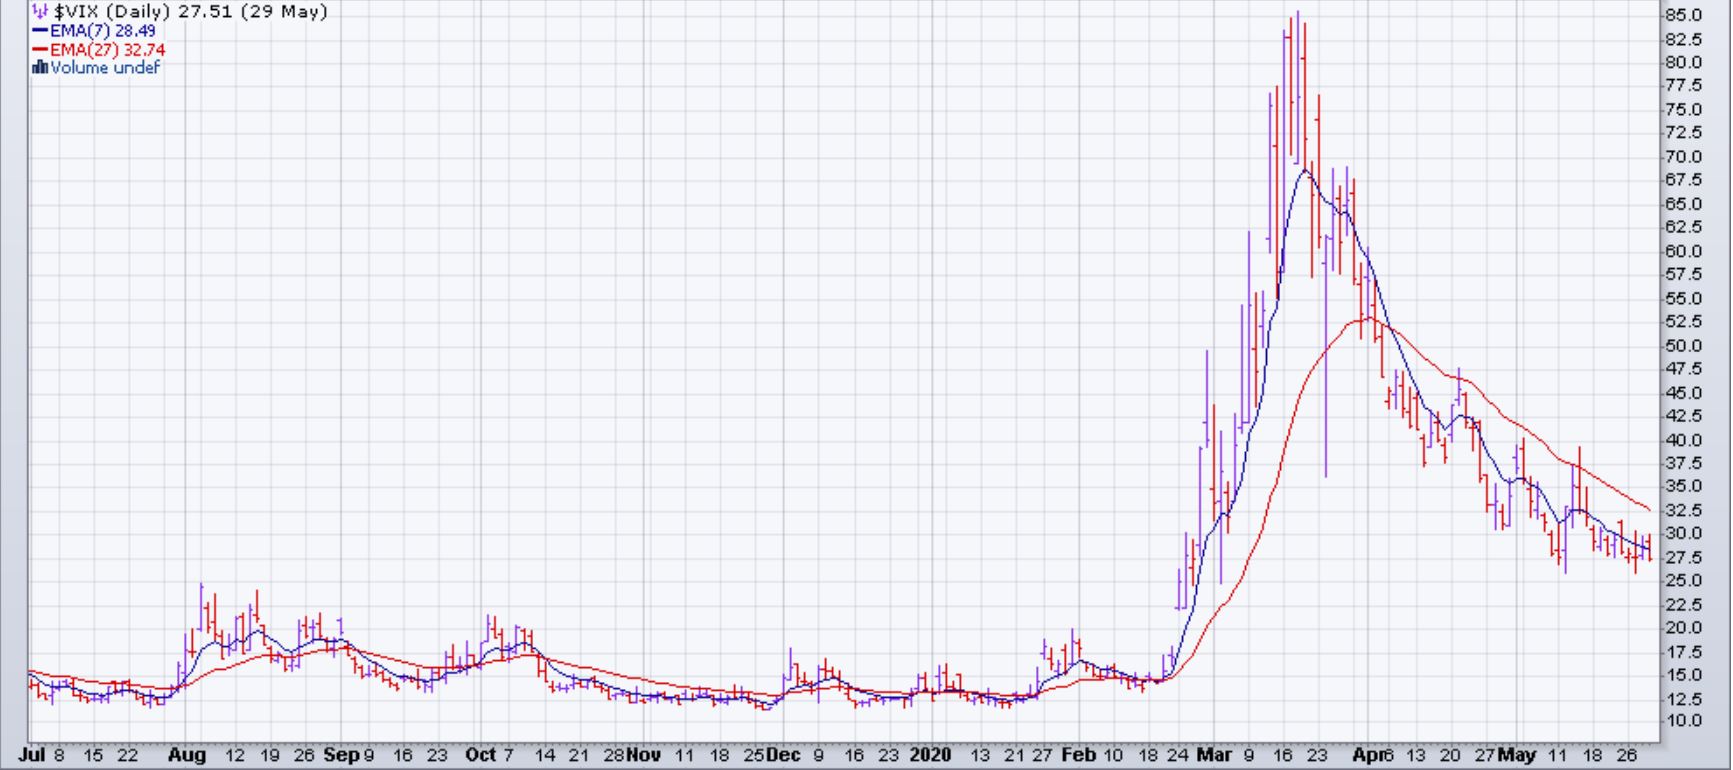Viewport: 1733px width, 770px height.
Task: Click the red EMA(27) line swatch
Action: 40,49
